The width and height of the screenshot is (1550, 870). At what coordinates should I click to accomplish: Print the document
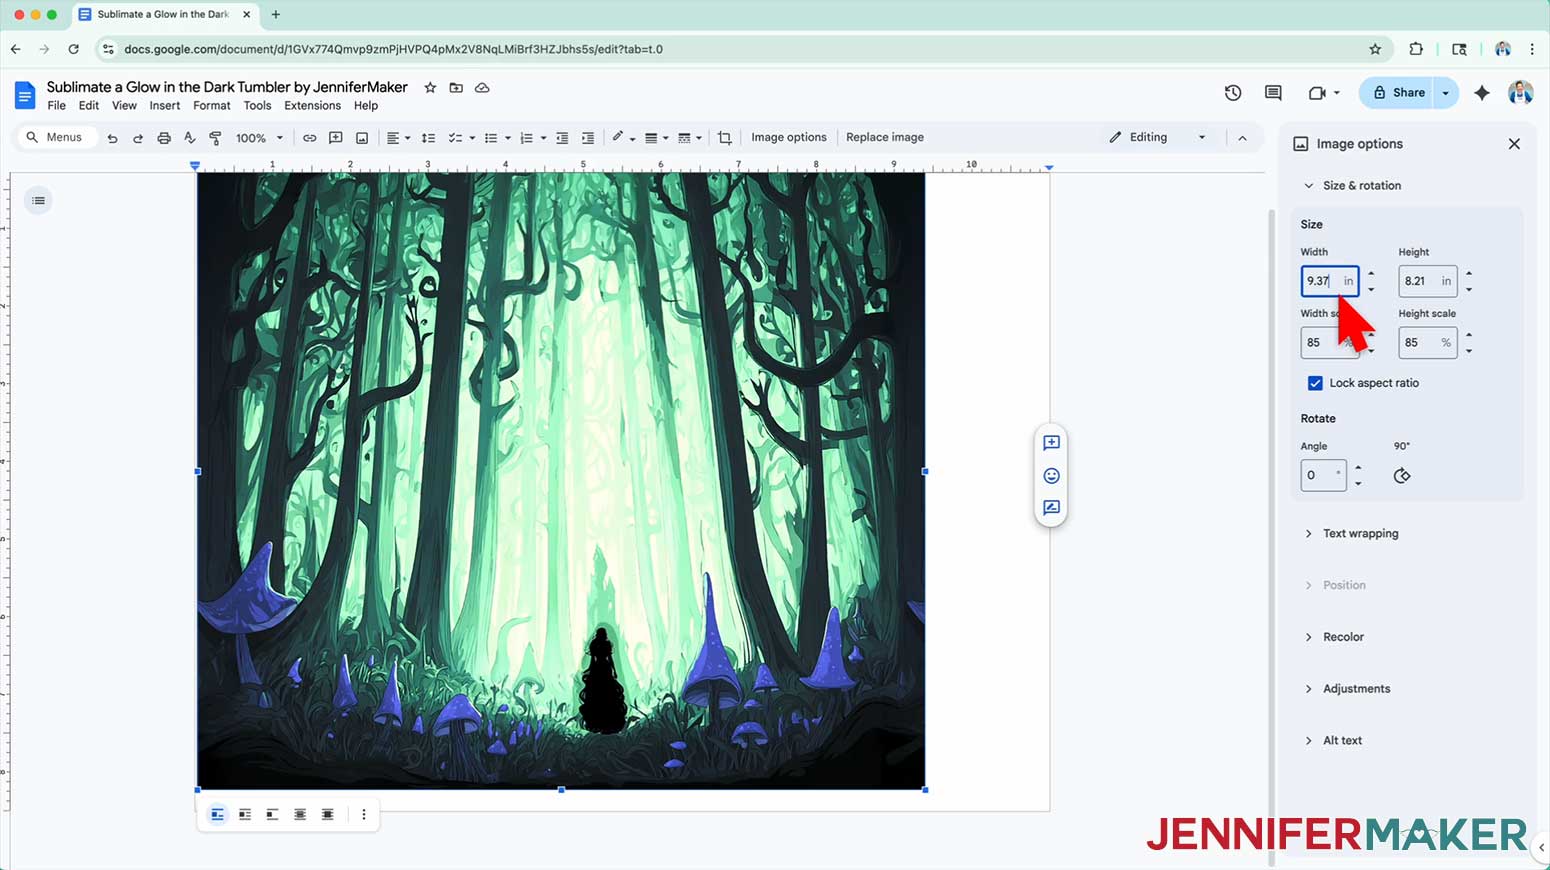(164, 138)
